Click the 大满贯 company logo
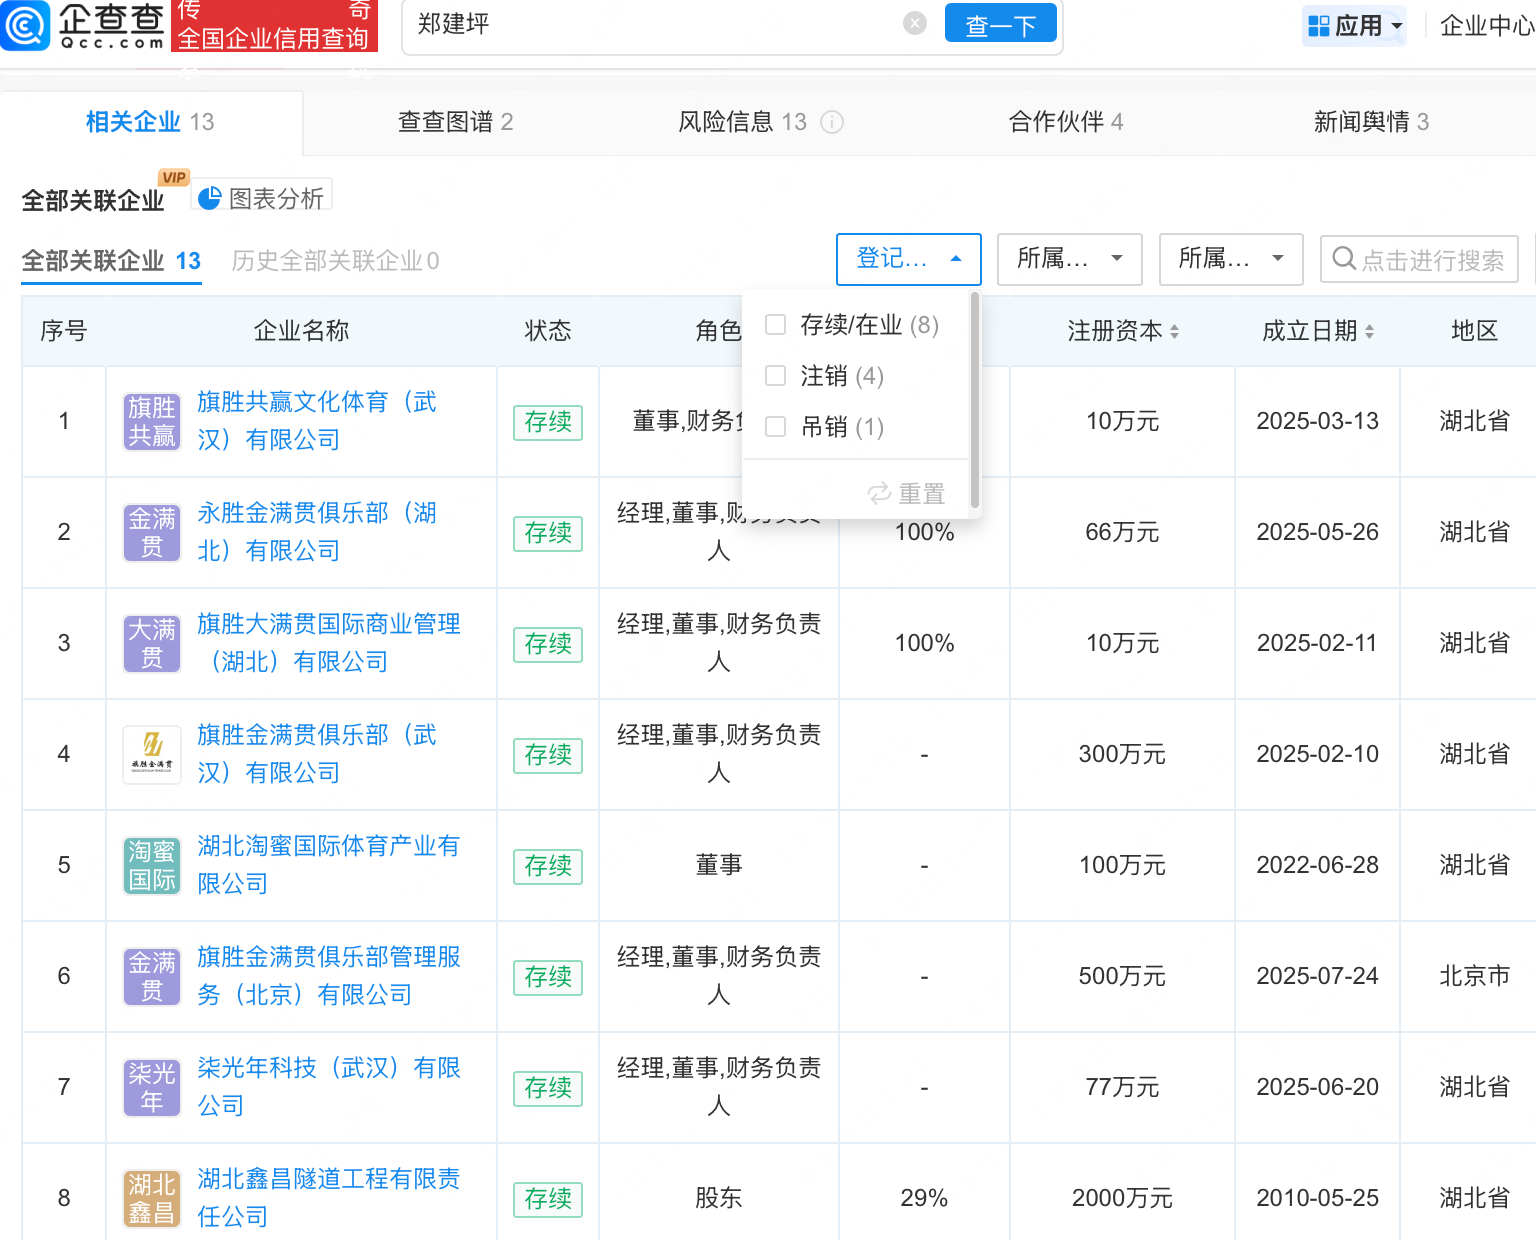The height and width of the screenshot is (1240, 1536). coord(152,644)
